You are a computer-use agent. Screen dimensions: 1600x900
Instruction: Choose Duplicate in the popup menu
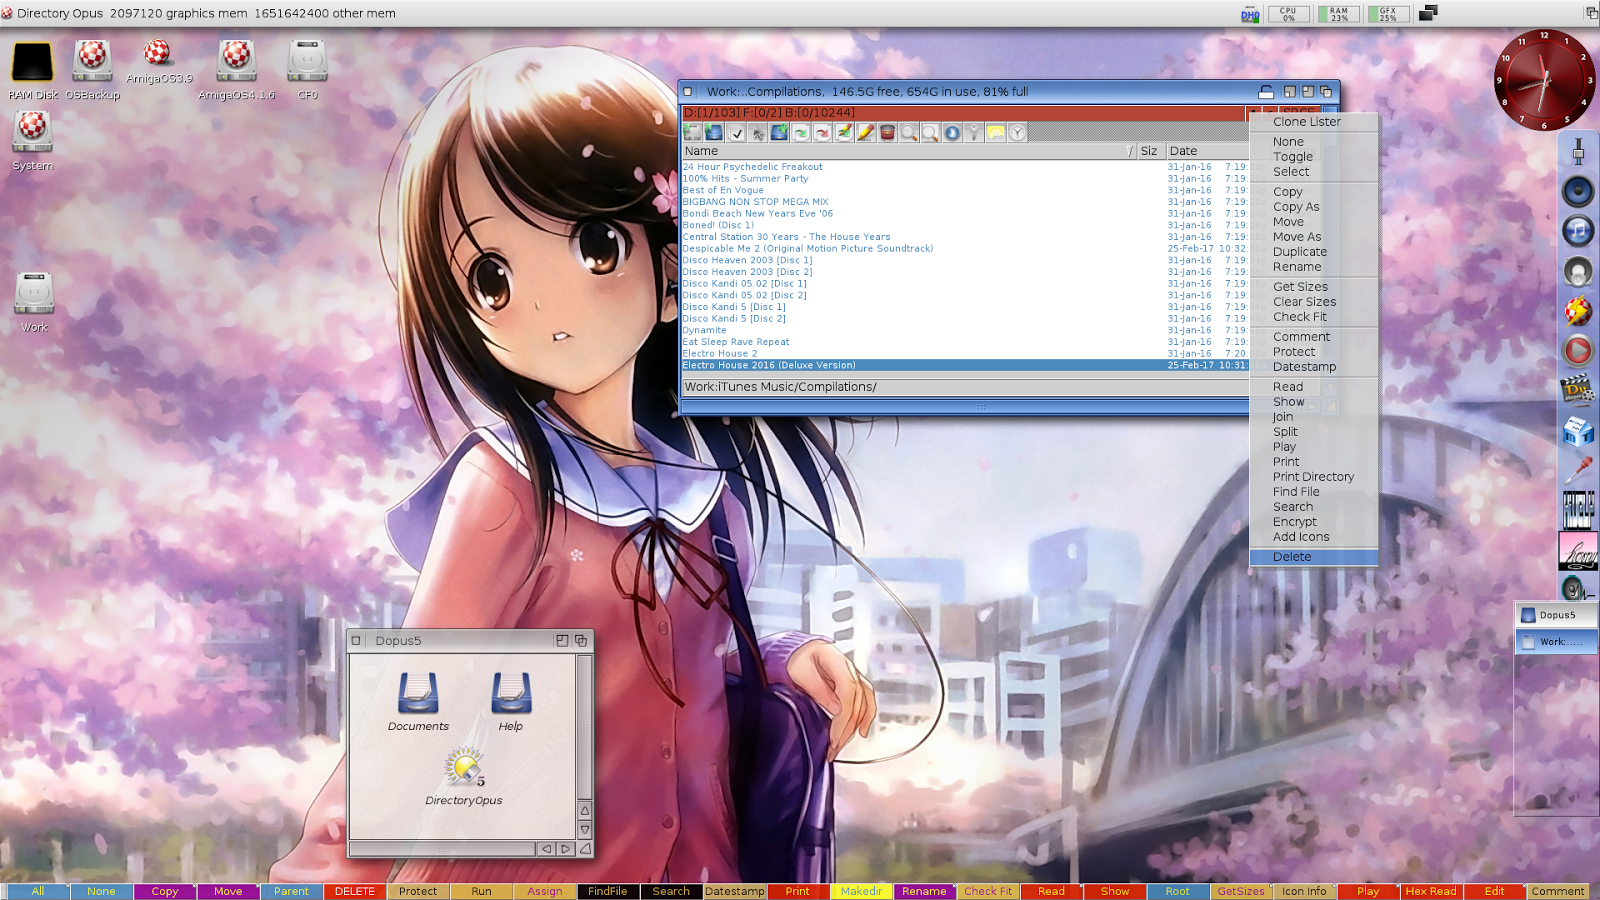point(1313,252)
